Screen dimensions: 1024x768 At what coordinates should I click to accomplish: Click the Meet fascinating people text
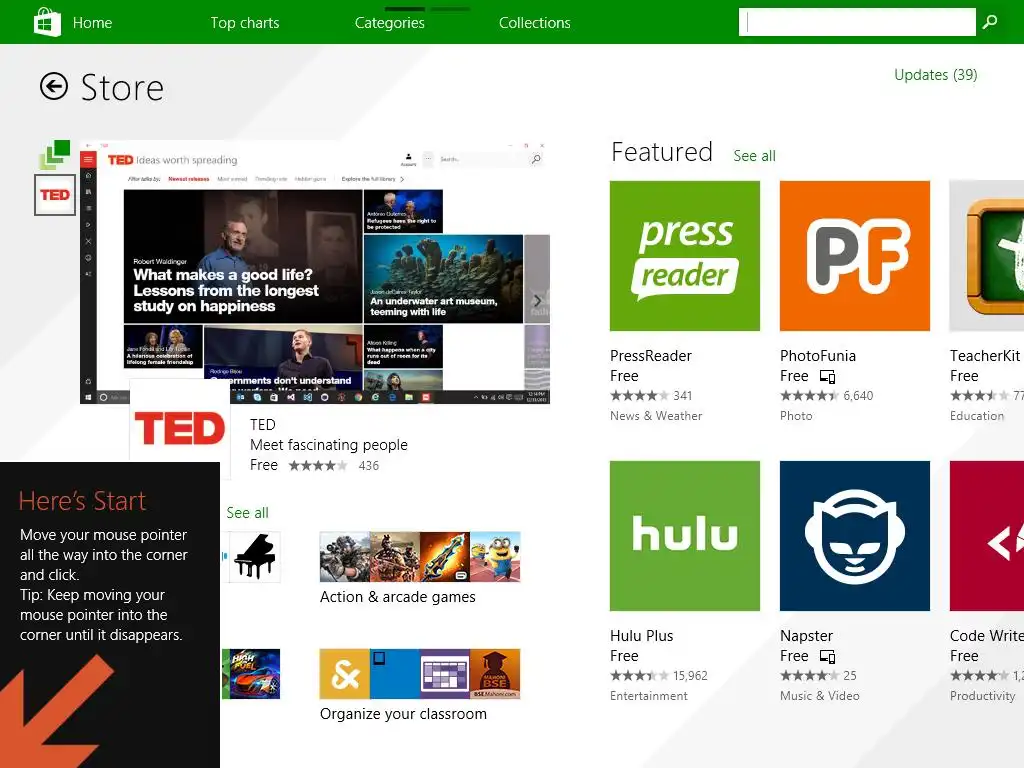point(328,445)
